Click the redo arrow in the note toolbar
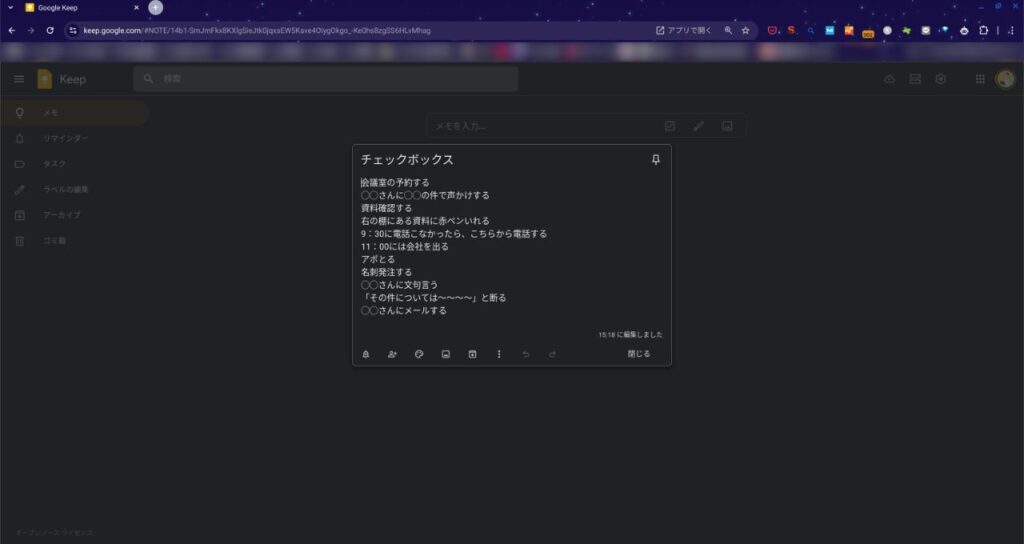Image resolution: width=1024 pixels, height=544 pixels. pos(552,354)
